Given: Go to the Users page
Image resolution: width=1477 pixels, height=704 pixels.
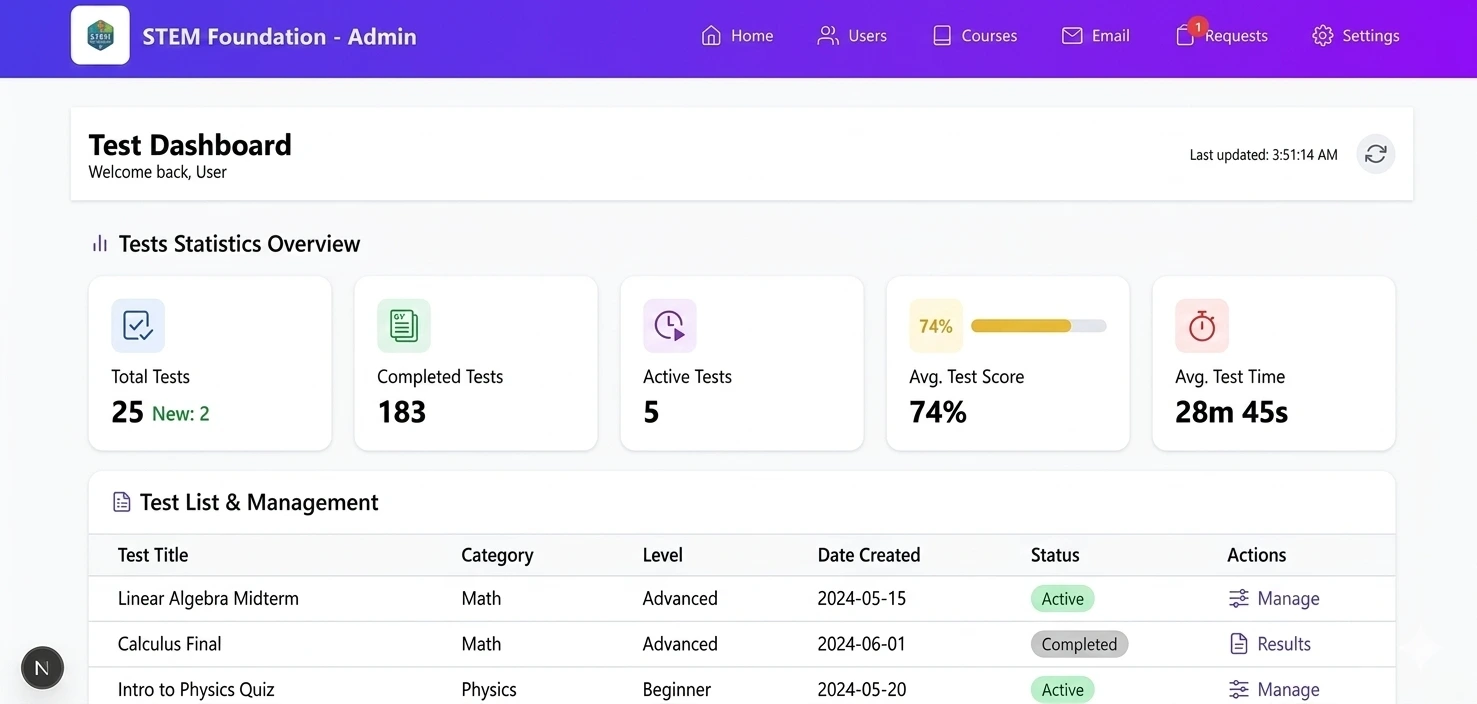Looking at the screenshot, I should (x=852, y=36).
